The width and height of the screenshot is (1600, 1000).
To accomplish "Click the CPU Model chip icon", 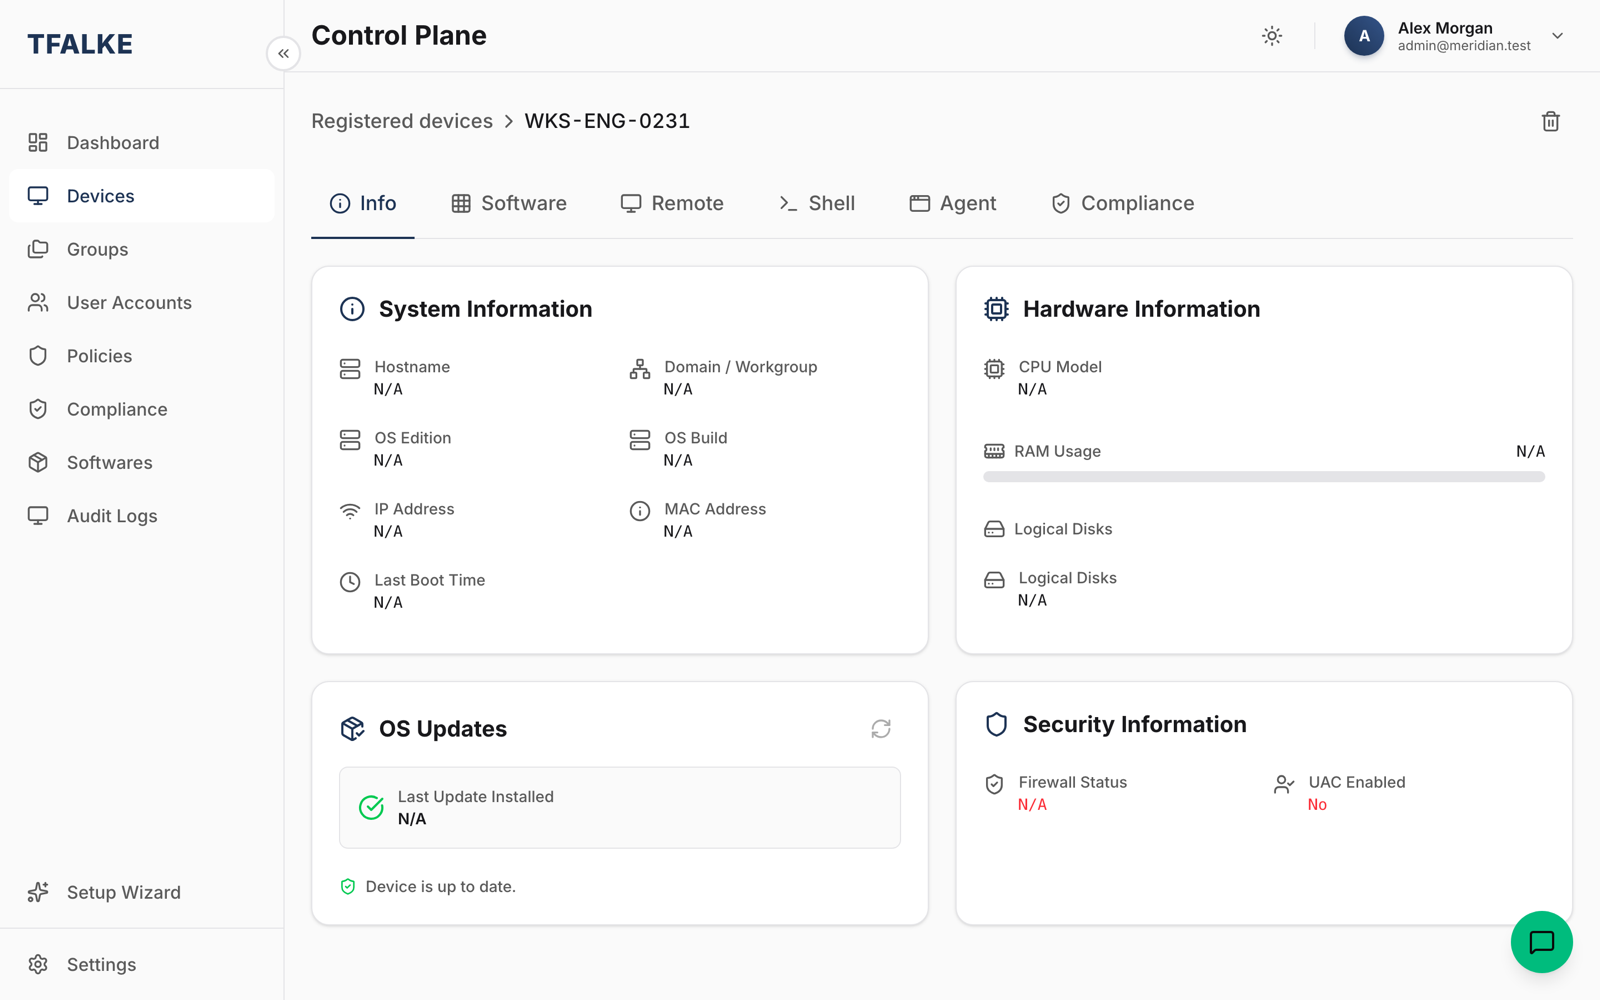I will tap(994, 369).
